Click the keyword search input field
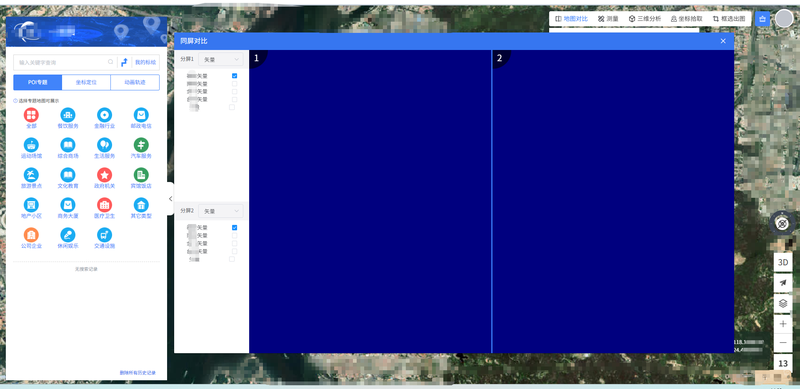This screenshot has height=389, width=800. [65, 62]
